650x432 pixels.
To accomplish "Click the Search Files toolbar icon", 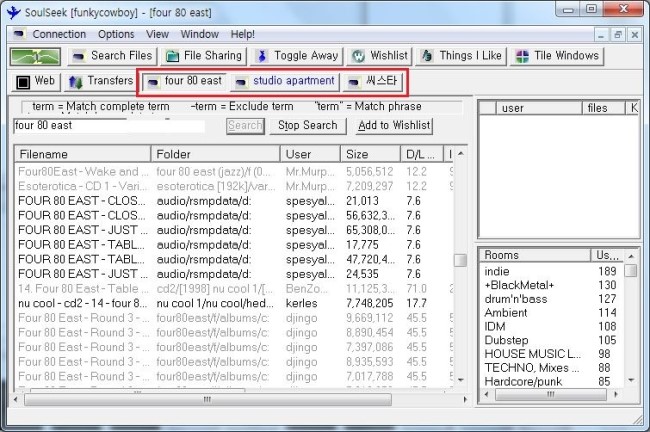I will (x=111, y=56).
